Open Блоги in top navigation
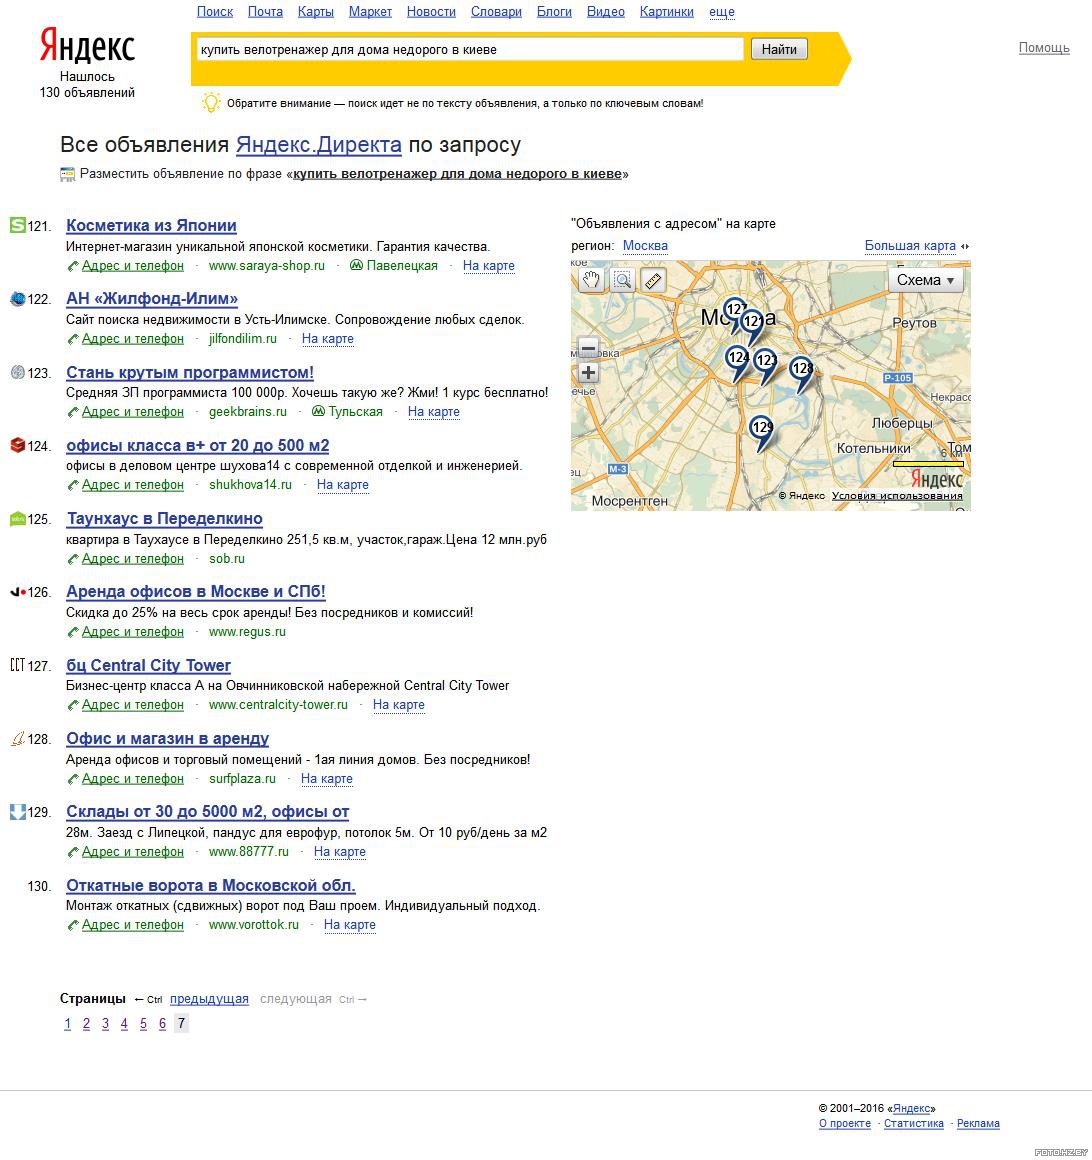The height and width of the screenshot is (1160, 1092). [554, 12]
